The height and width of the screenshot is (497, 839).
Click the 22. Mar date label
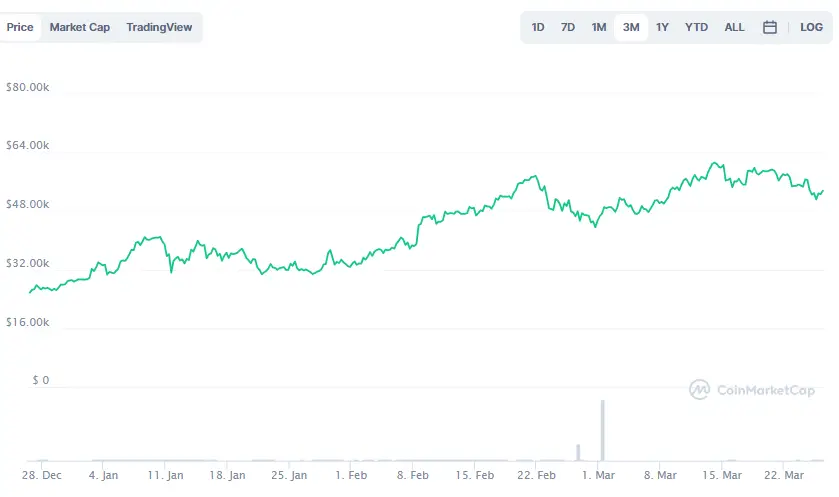pos(784,475)
